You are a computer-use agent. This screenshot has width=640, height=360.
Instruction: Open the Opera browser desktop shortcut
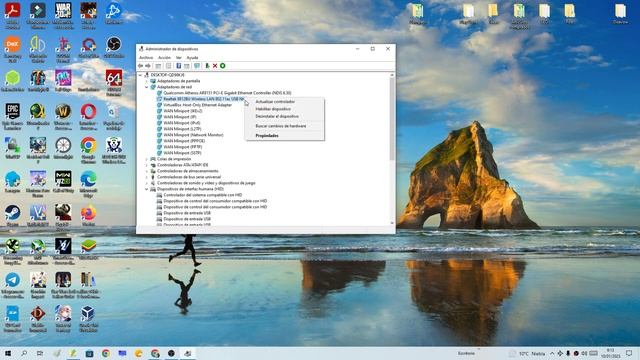(88, 116)
